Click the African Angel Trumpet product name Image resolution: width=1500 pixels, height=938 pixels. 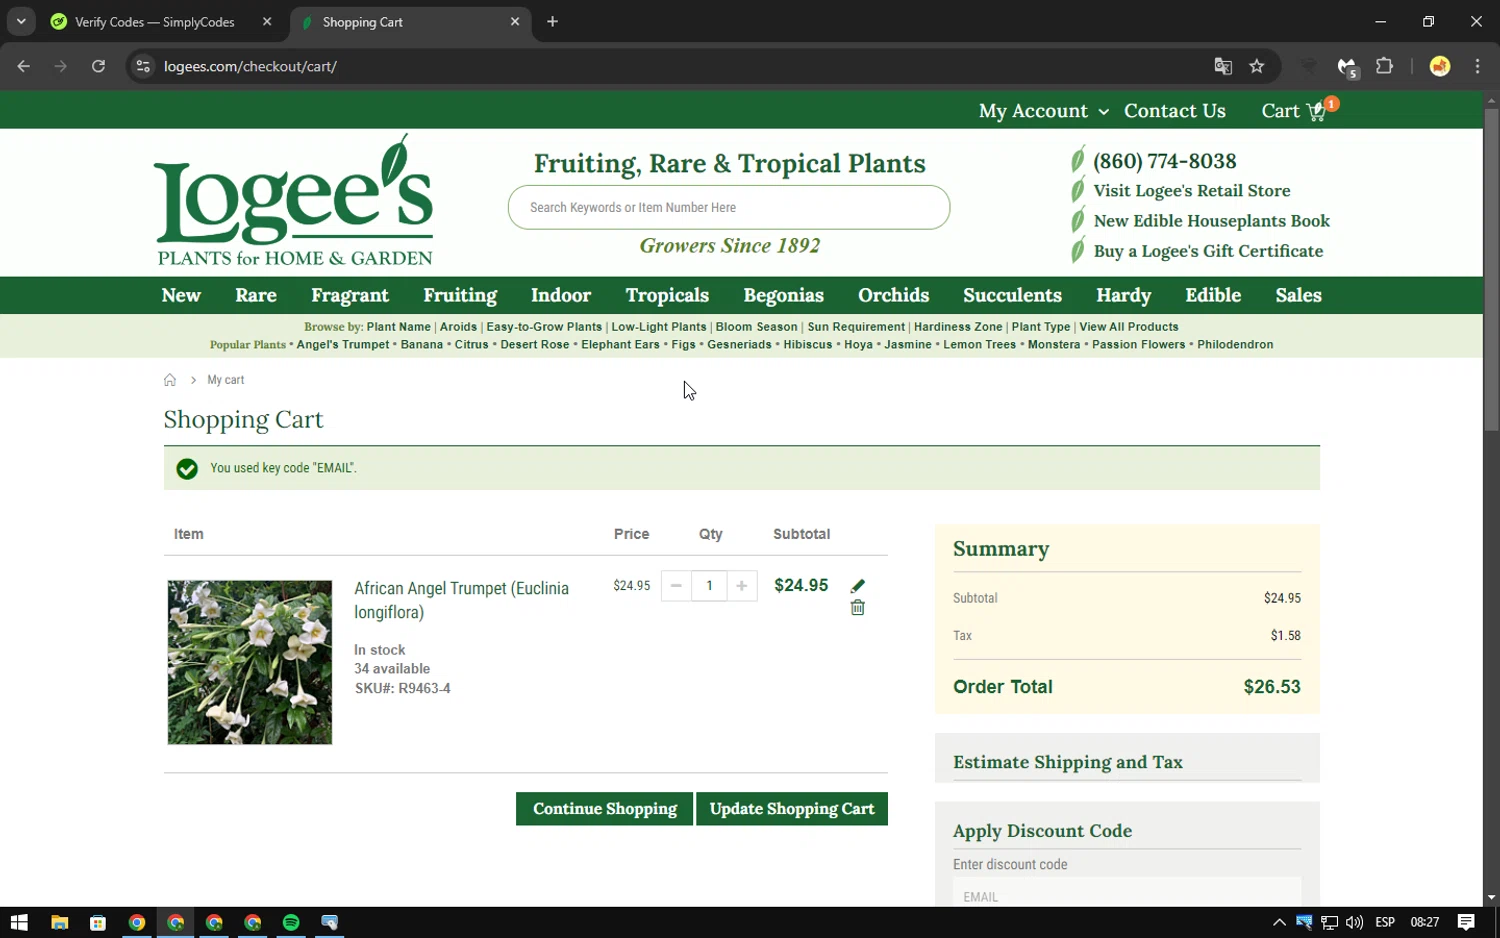461,600
